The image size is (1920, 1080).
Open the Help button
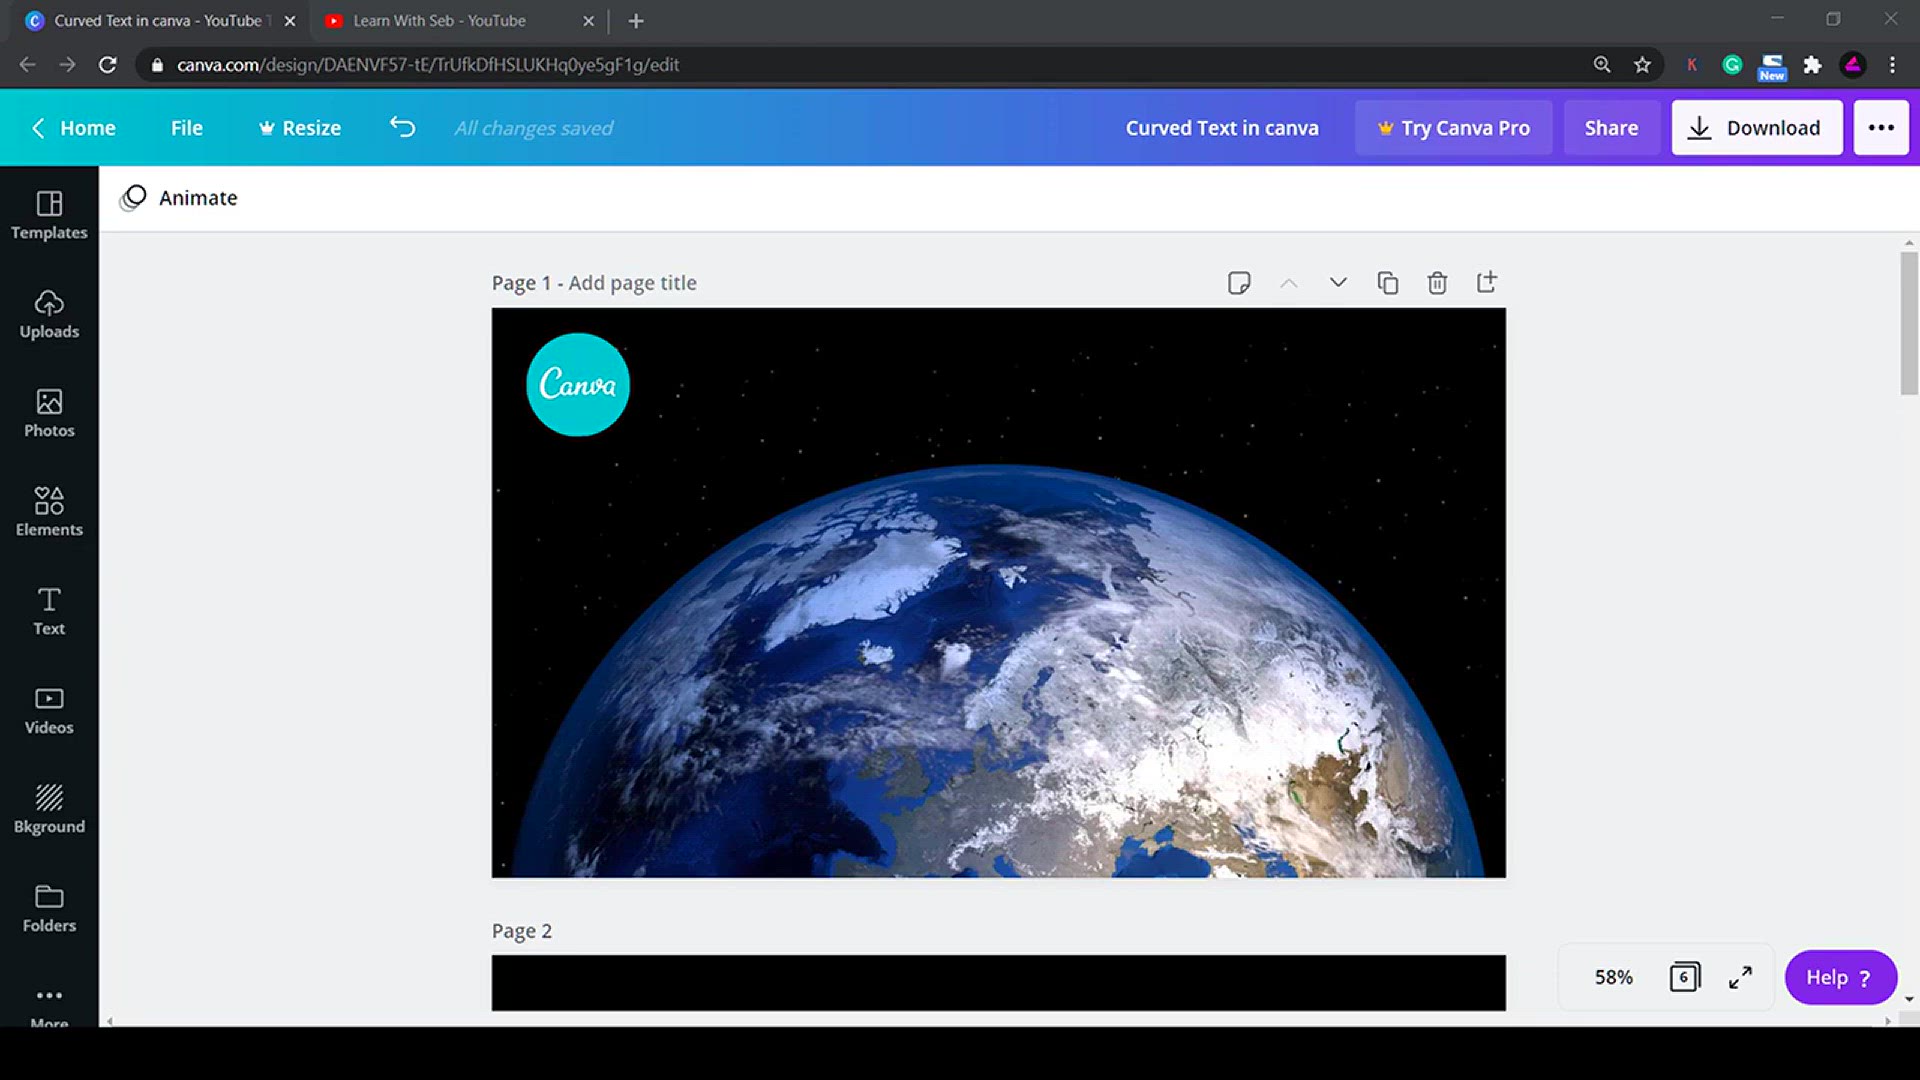pyautogui.click(x=1840, y=977)
